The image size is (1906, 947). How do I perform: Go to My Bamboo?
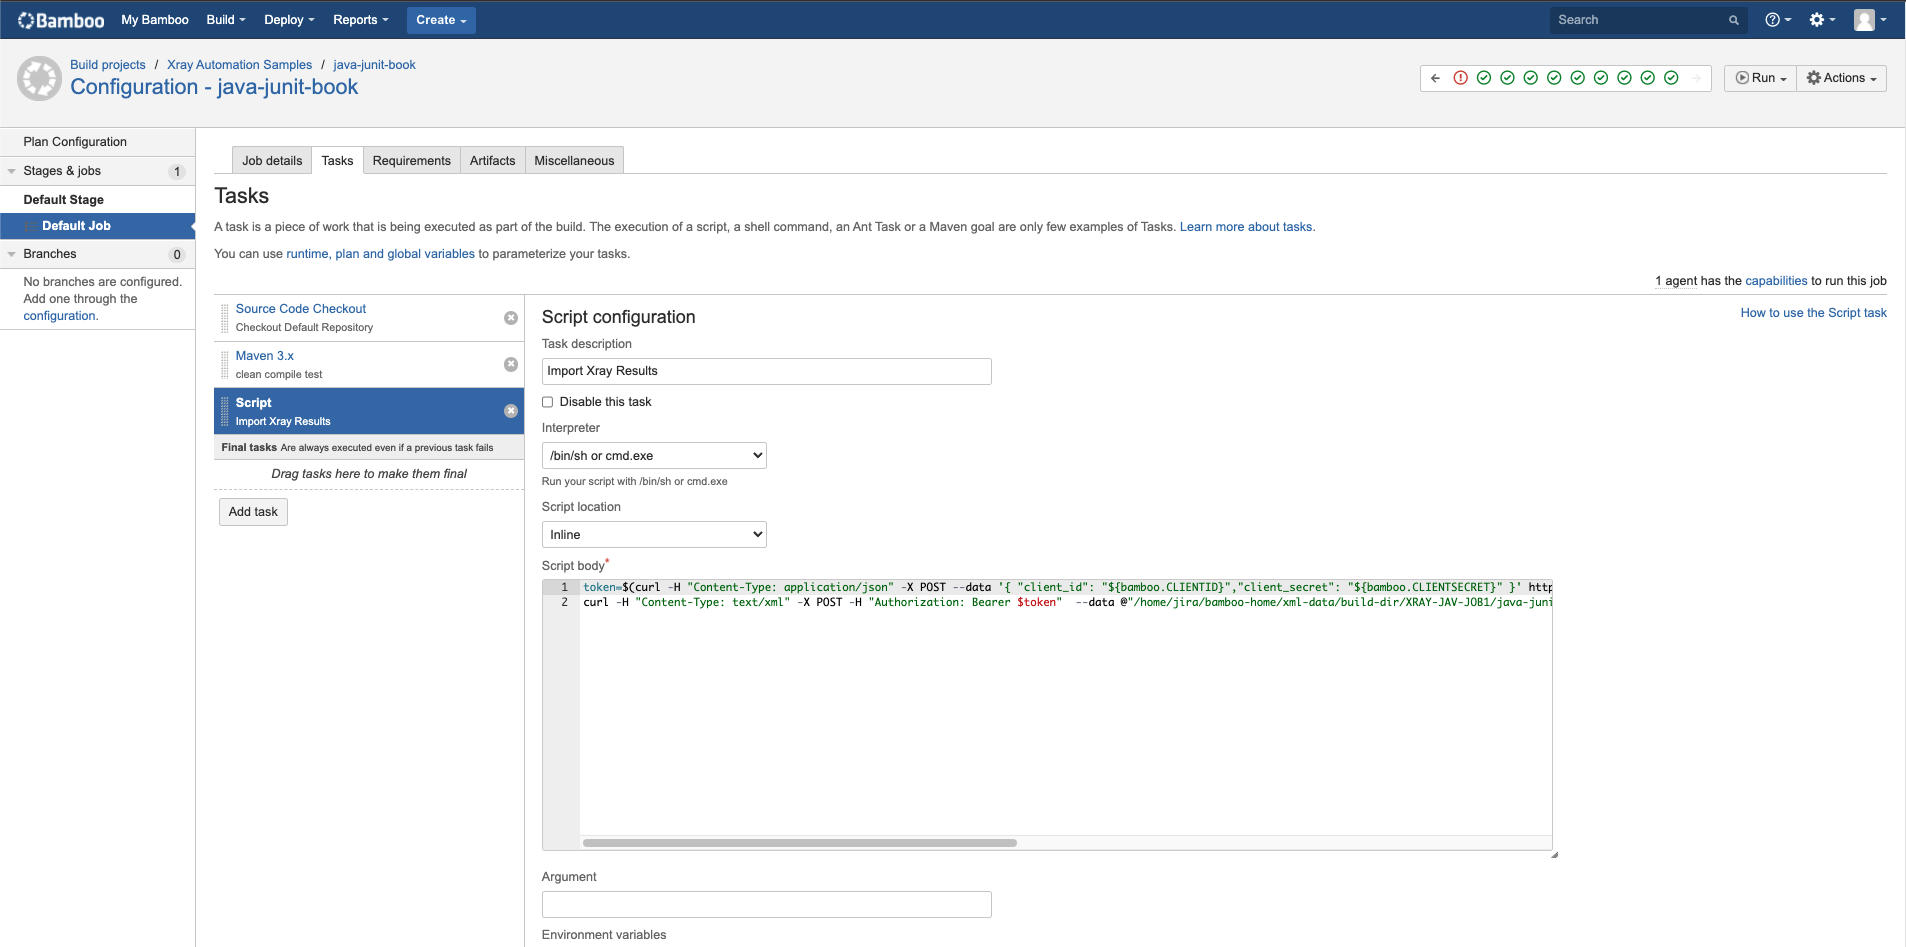[x=155, y=20]
